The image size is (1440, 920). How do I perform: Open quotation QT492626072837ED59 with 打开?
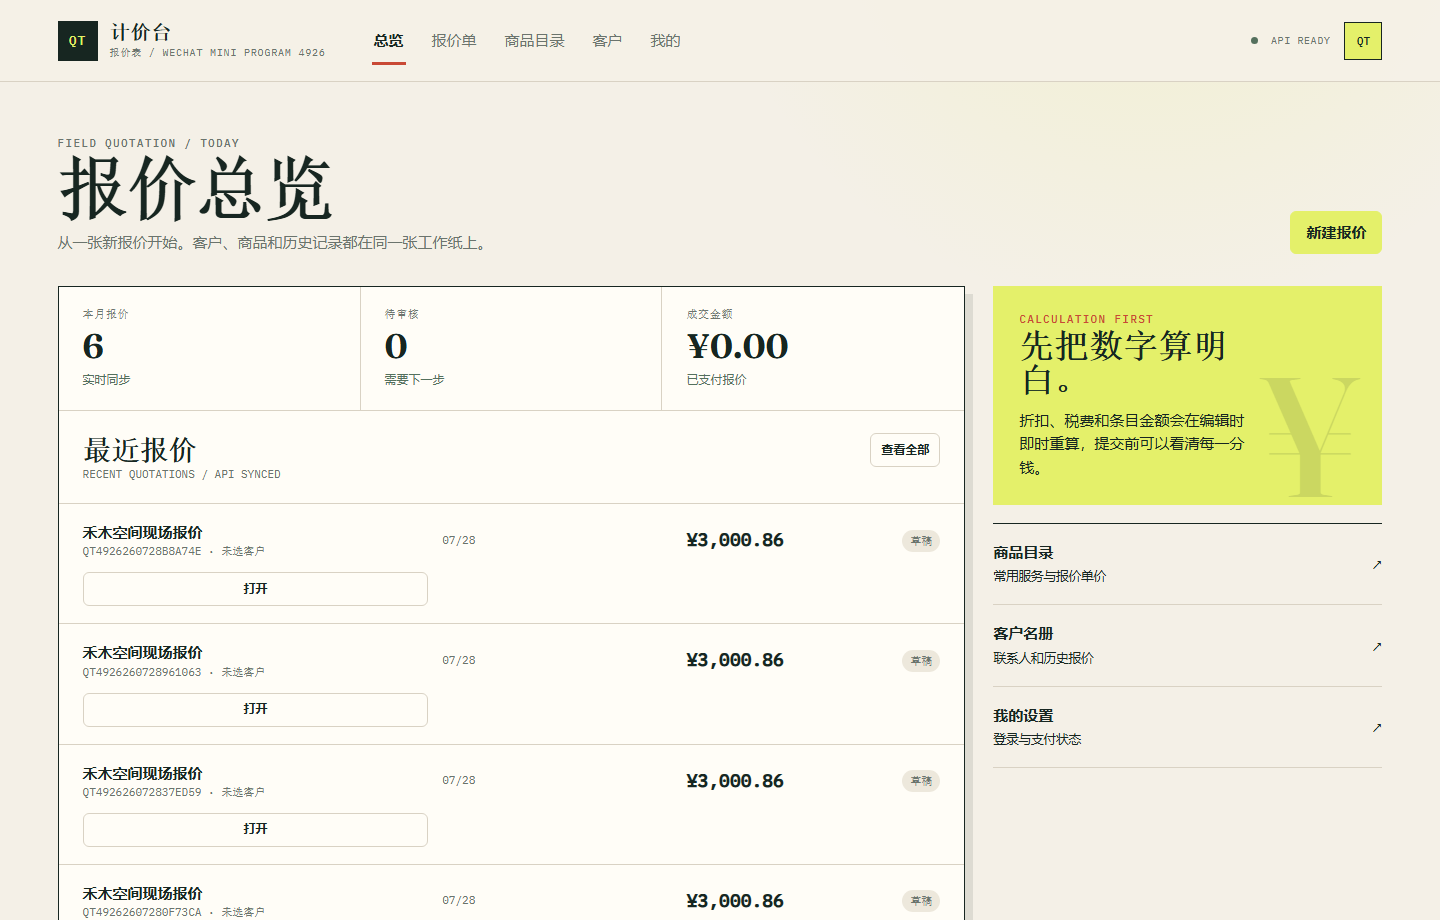point(255,829)
